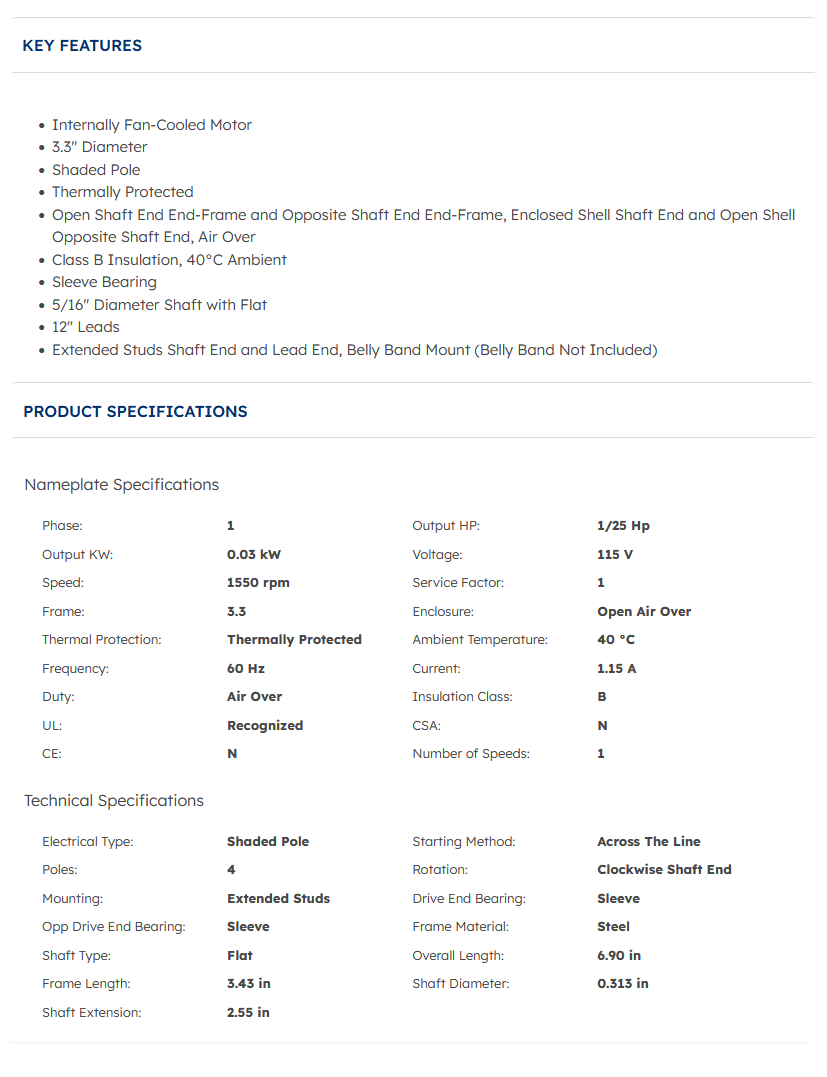Viewport: 827px width, 1077px height.
Task: Click the Internally Fan-Cooled Motor bullet
Action: 152,125
